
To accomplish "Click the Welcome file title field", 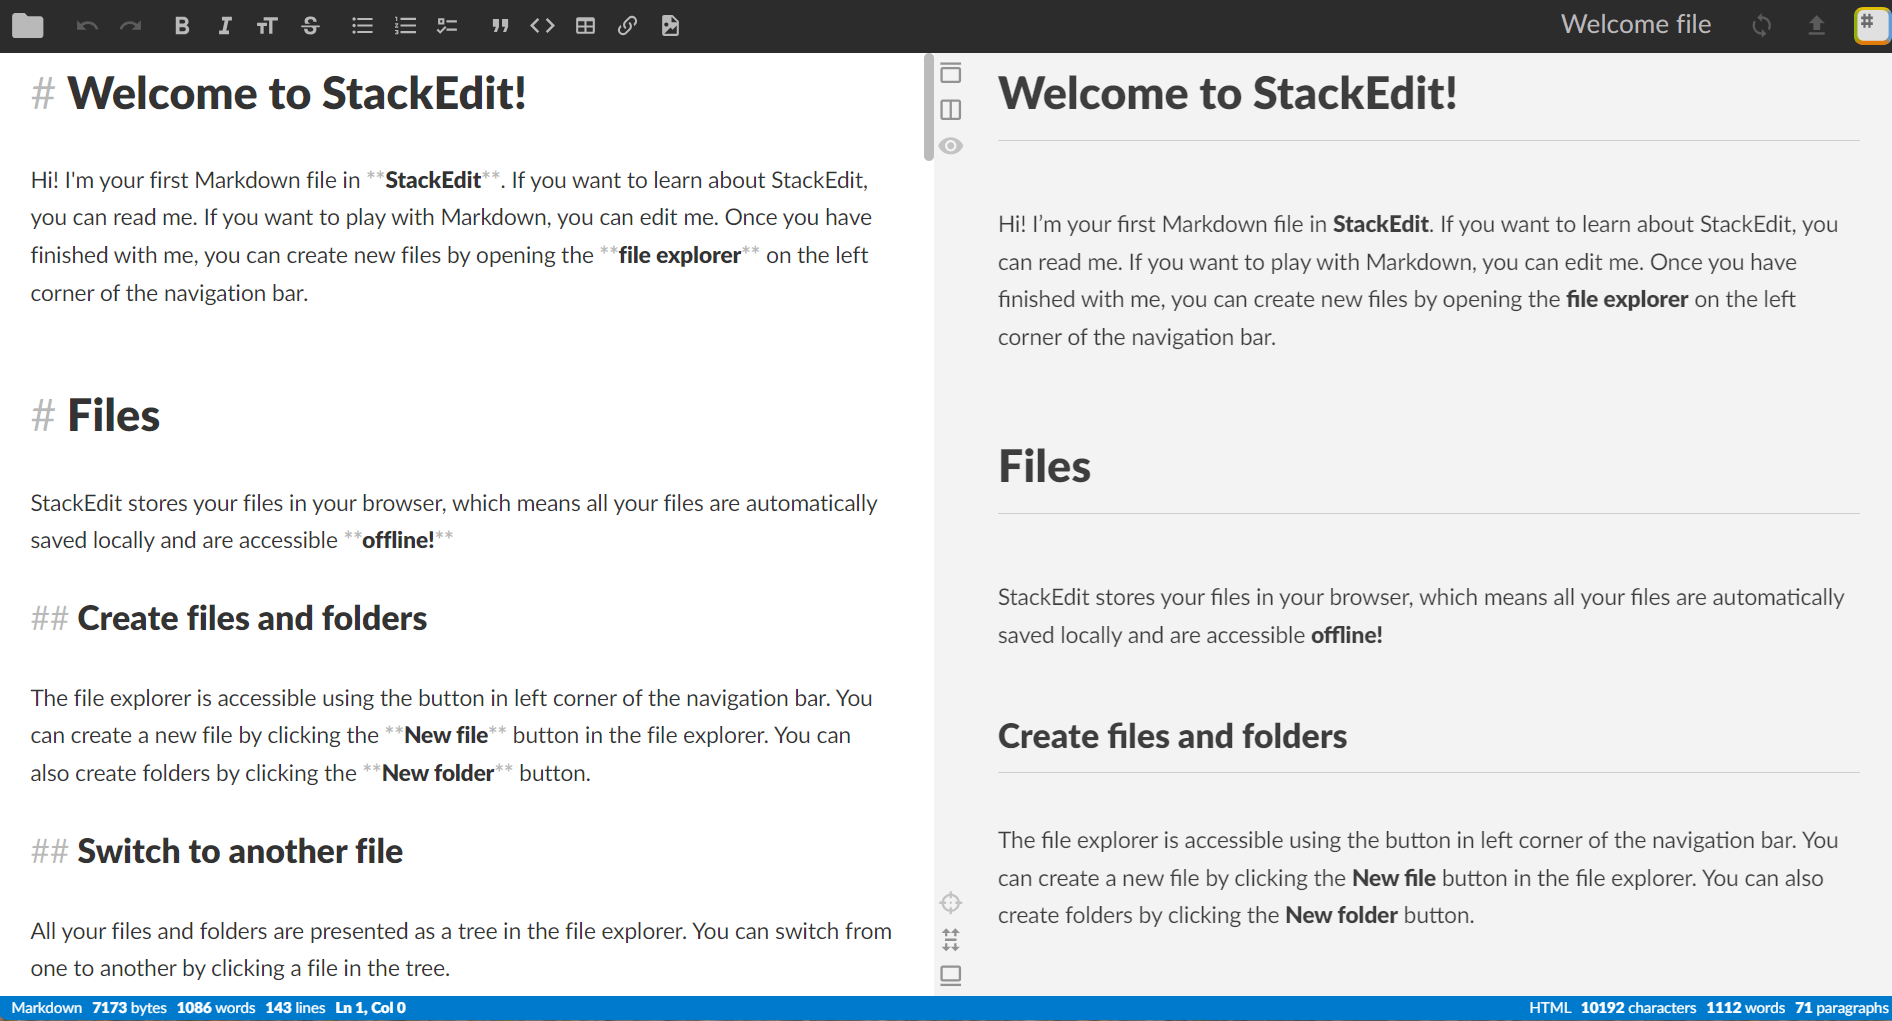I will click(x=1636, y=25).
